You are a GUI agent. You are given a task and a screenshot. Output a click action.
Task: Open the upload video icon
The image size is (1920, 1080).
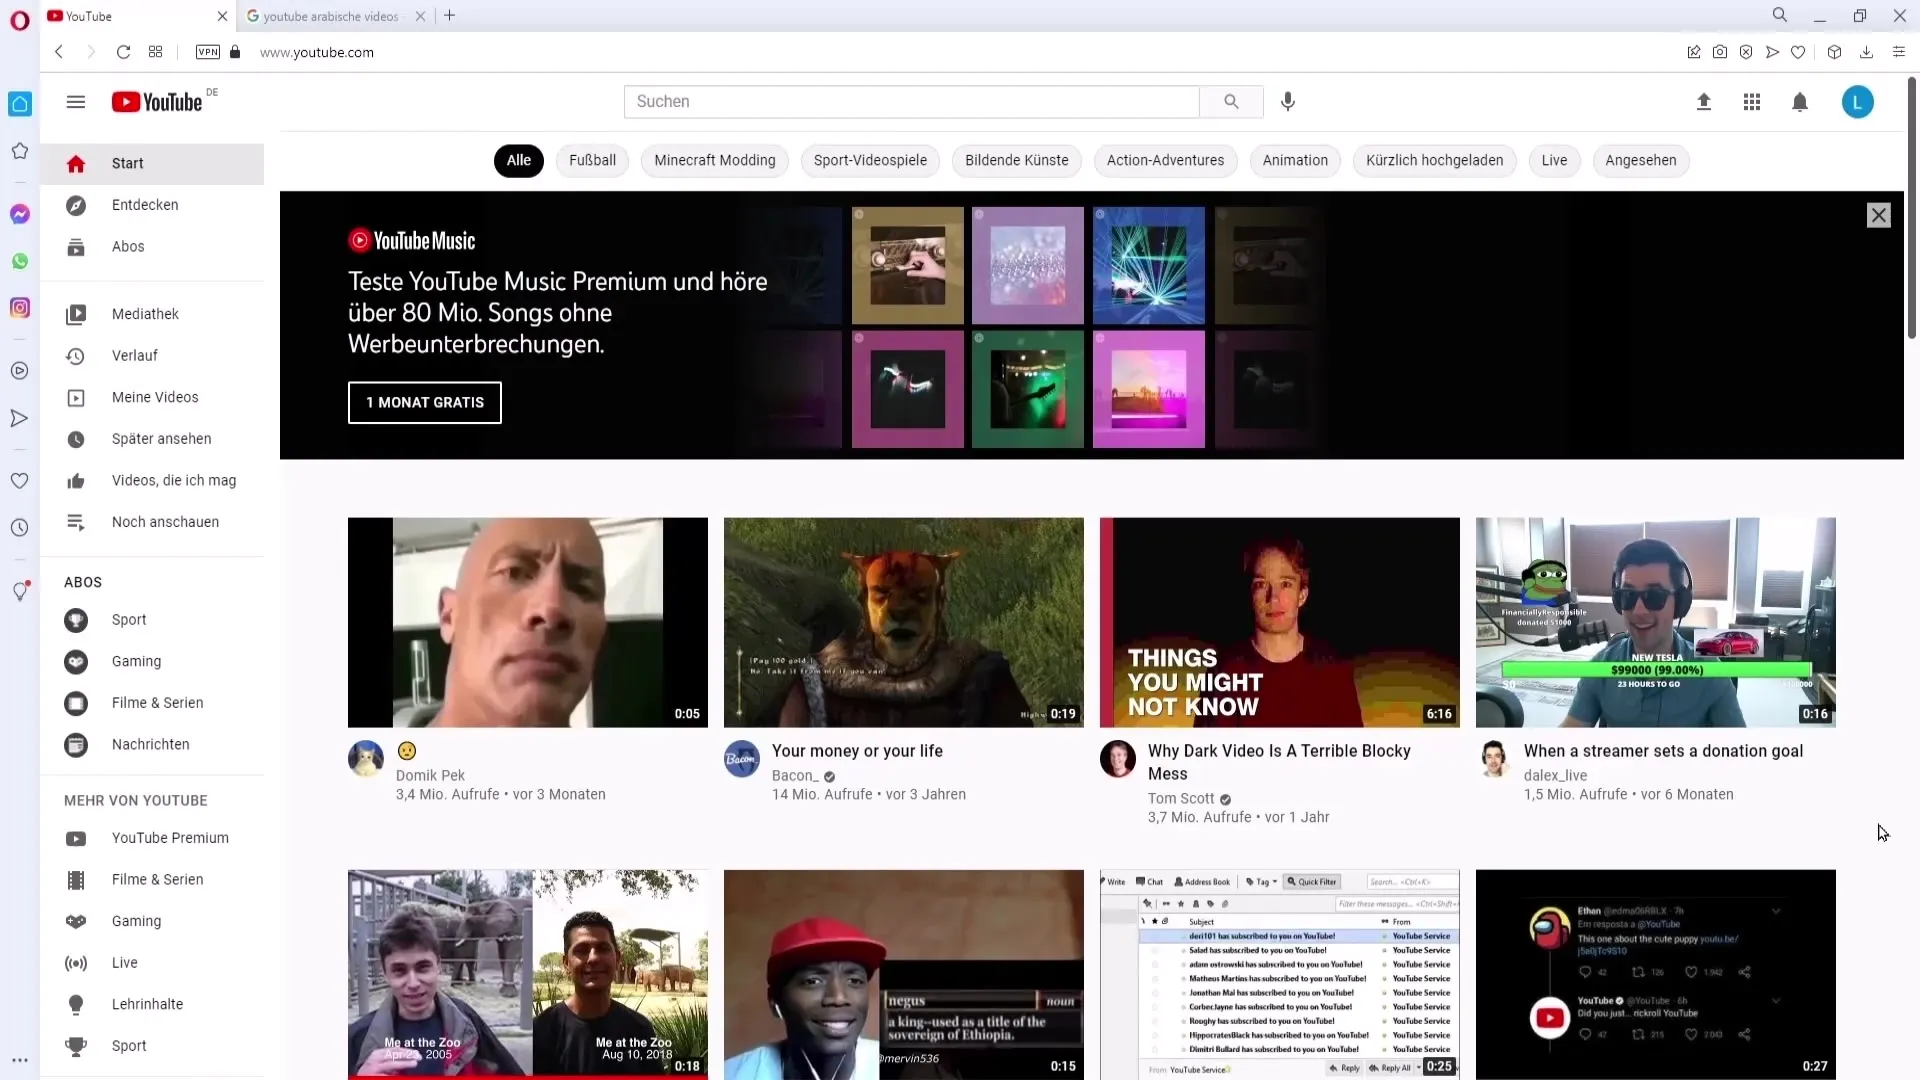tap(1704, 102)
